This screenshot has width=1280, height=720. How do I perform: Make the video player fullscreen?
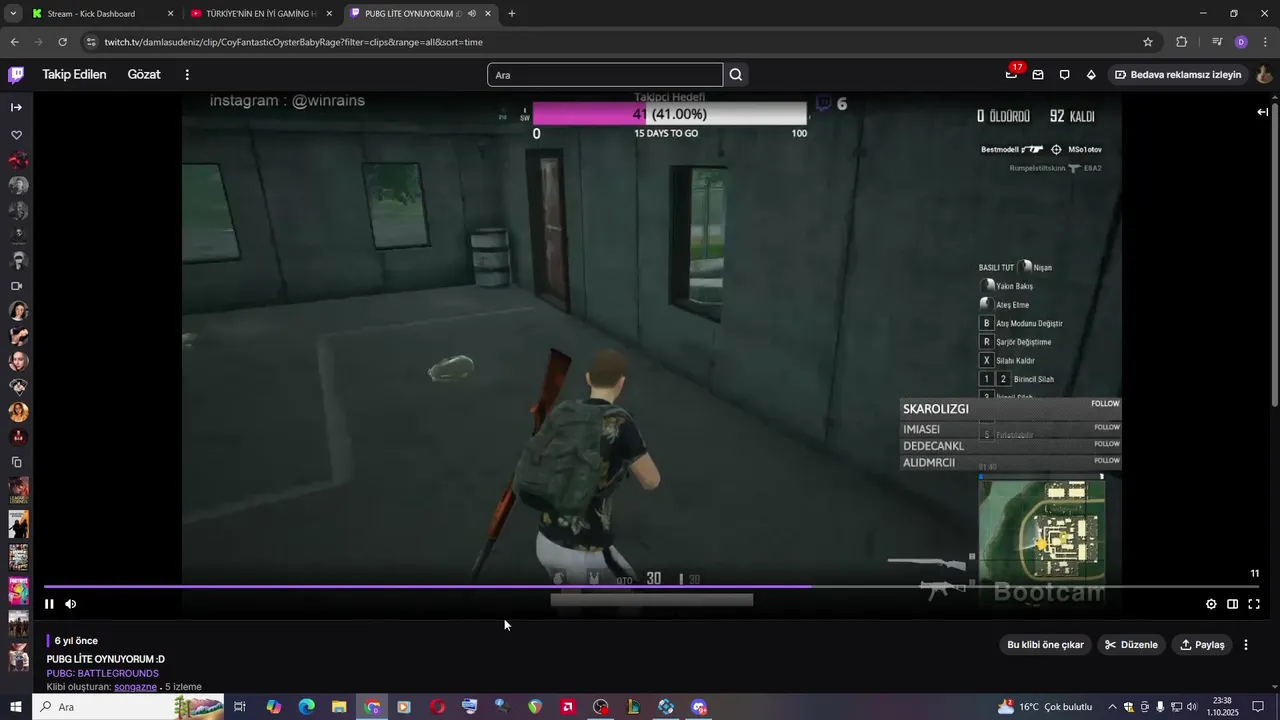tap(1254, 604)
